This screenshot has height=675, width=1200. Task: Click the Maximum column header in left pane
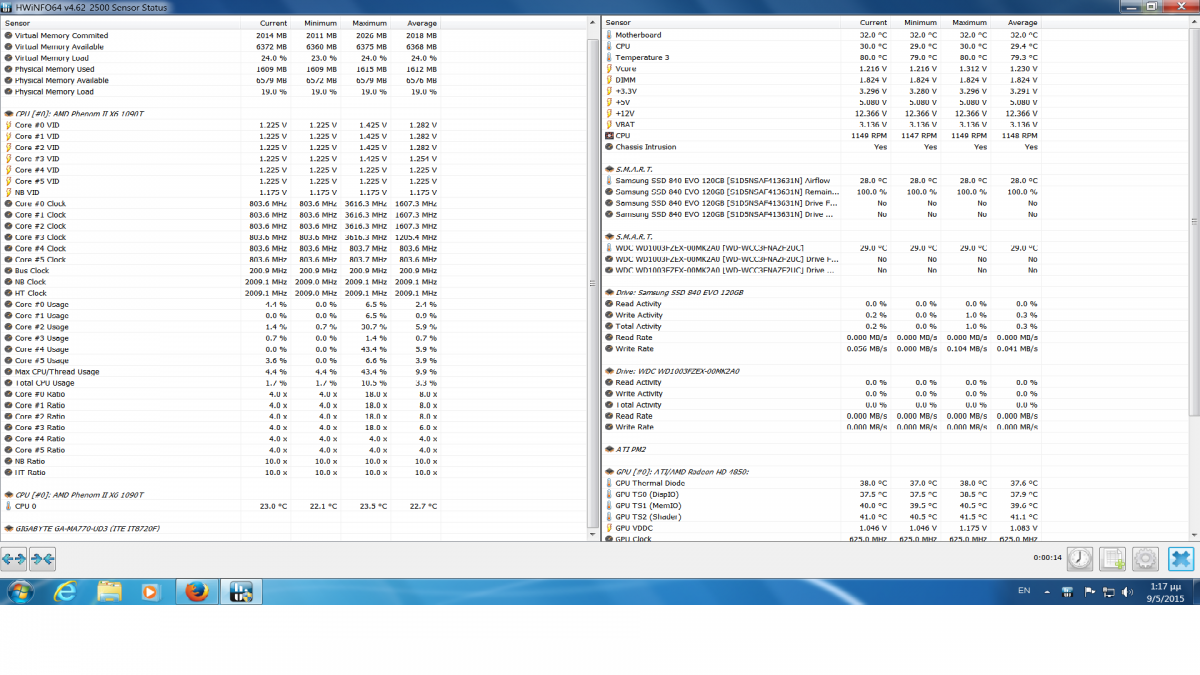coord(368,22)
